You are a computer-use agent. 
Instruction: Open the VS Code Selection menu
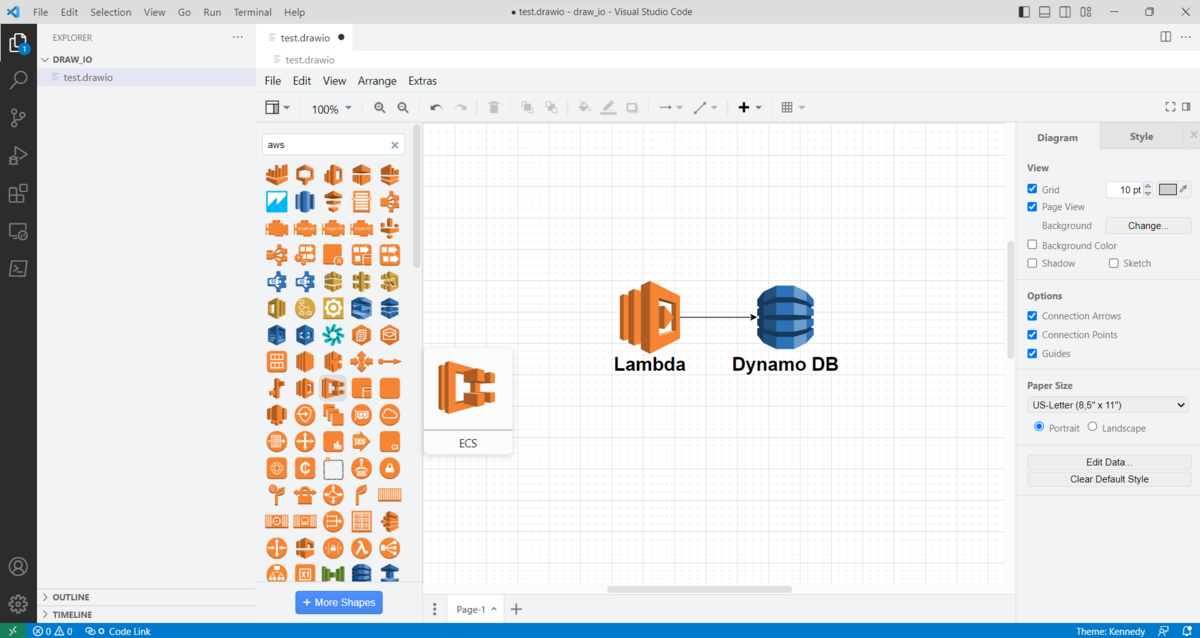coord(111,12)
